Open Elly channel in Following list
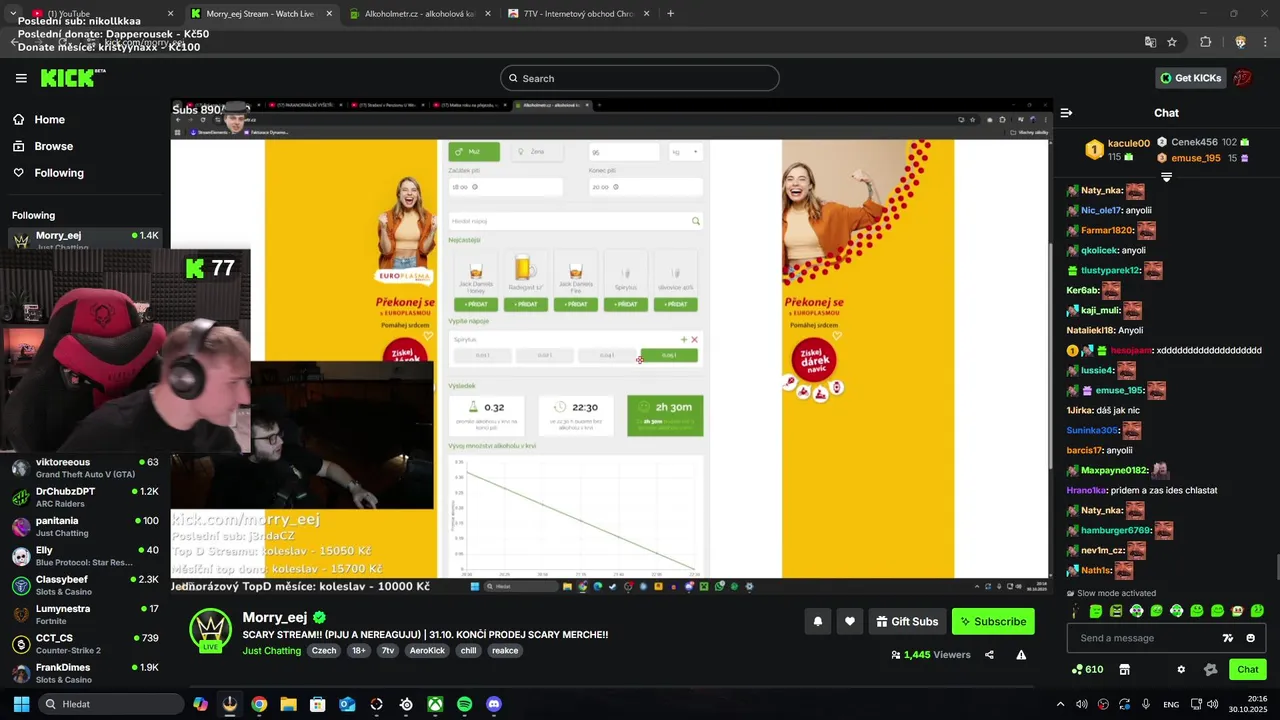Image resolution: width=1280 pixels, height=720 pixels. click(85, 555)
